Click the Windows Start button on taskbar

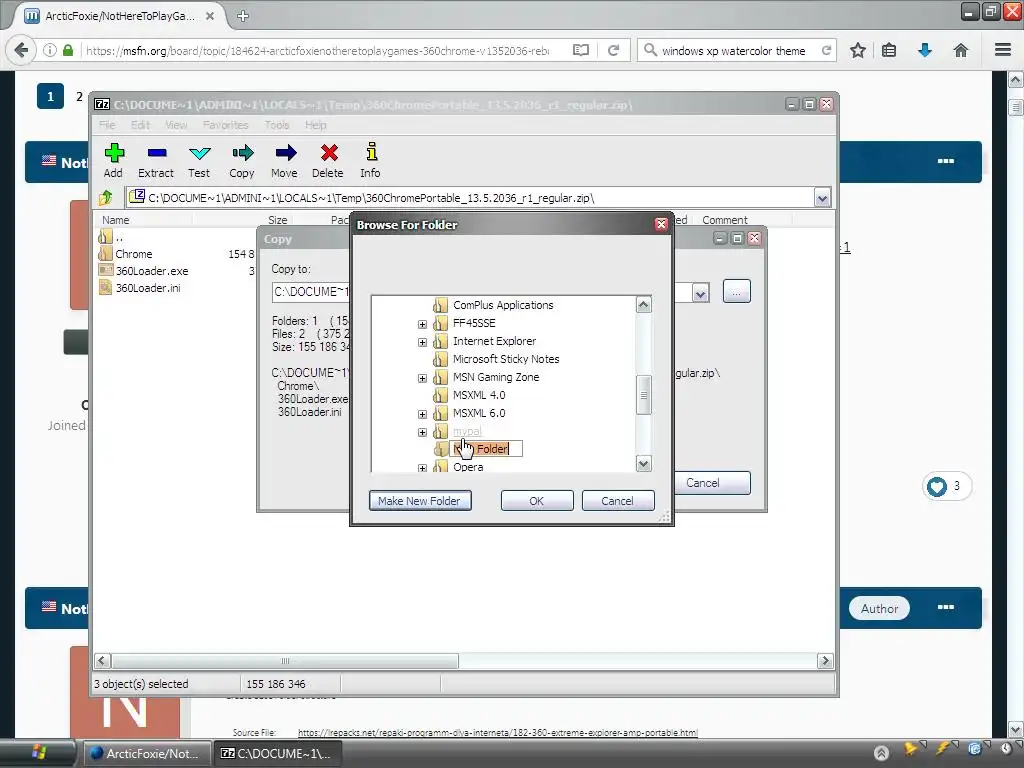pyautogui.click(x=38, y=752)
